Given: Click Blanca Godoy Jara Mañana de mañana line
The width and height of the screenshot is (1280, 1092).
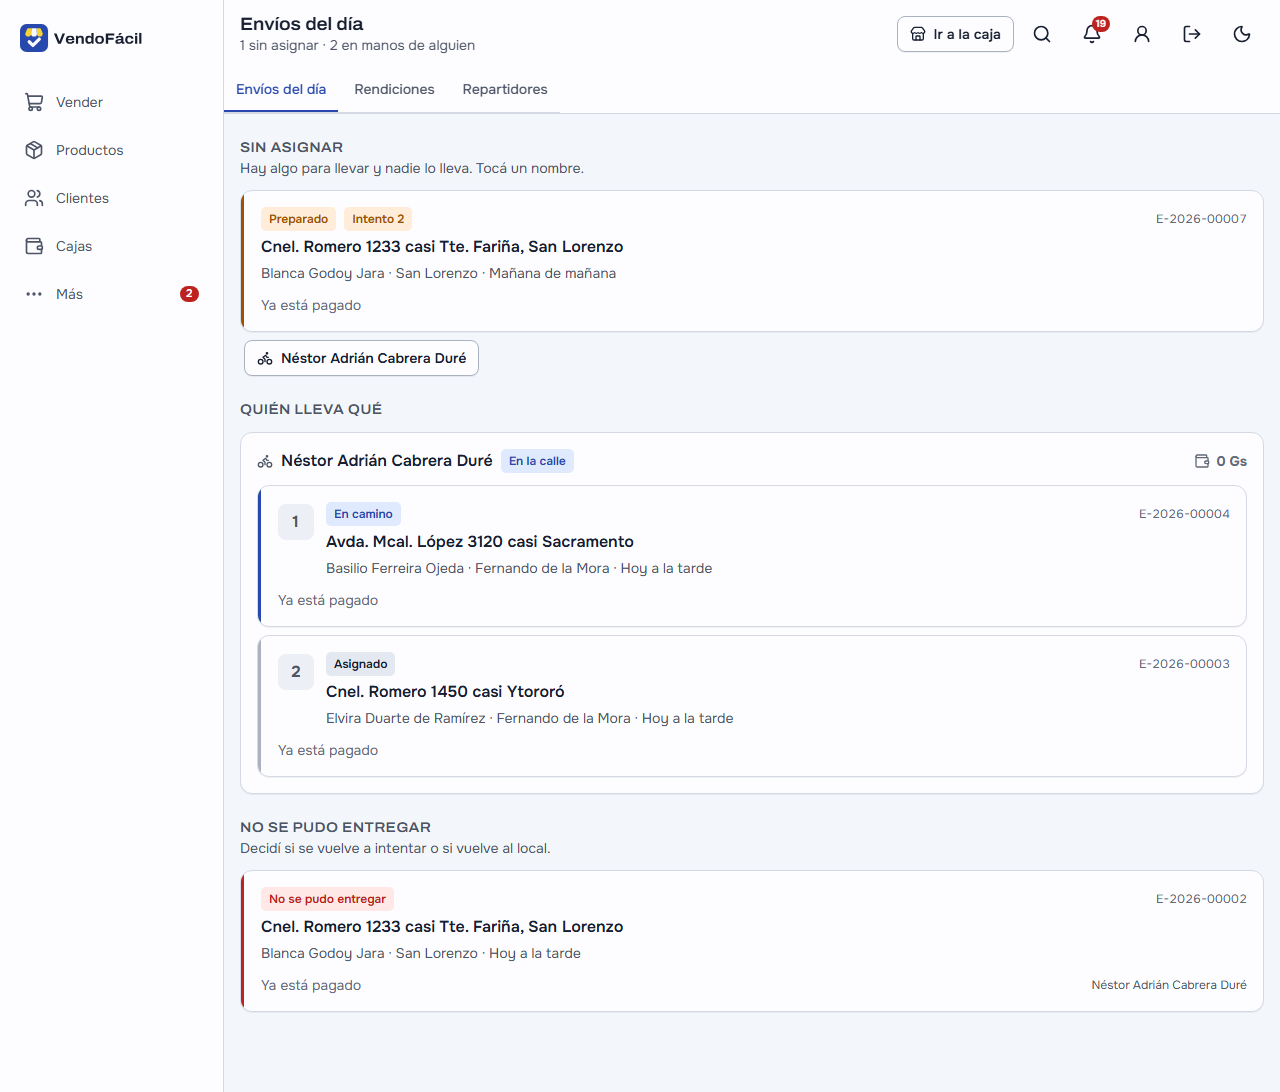Looking at the screenshot, I should (x=438, y=273).
